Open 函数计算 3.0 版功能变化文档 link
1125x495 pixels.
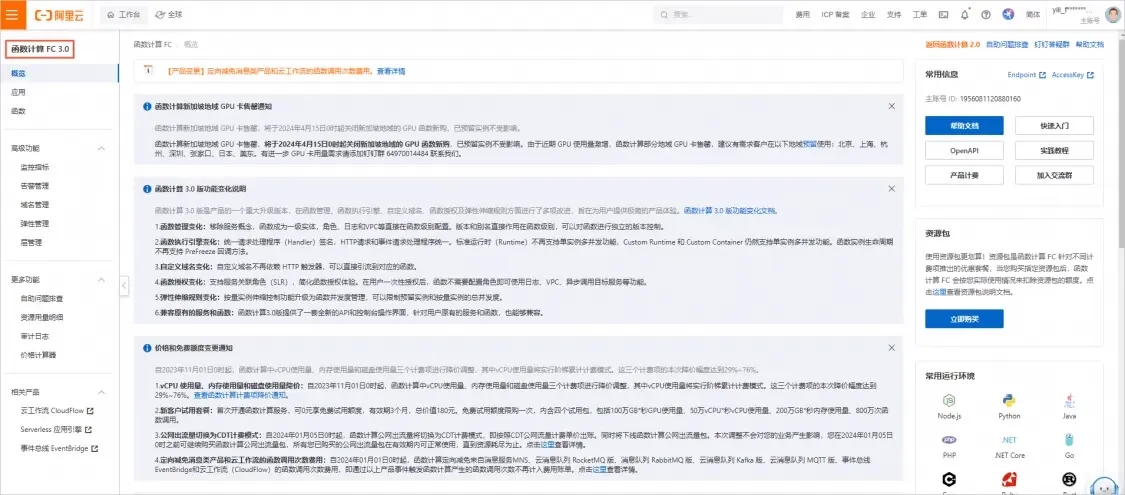pyautogui.click(x=730, y=211)
